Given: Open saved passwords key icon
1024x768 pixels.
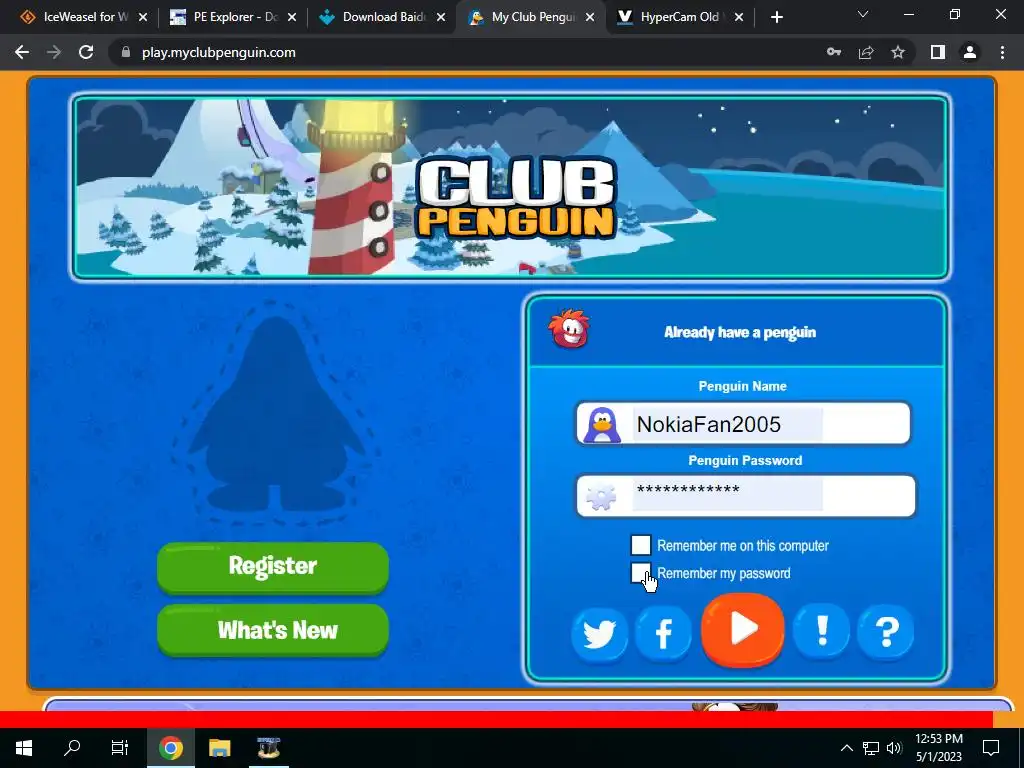Looking at the screenshot, I should click(834, 52).
